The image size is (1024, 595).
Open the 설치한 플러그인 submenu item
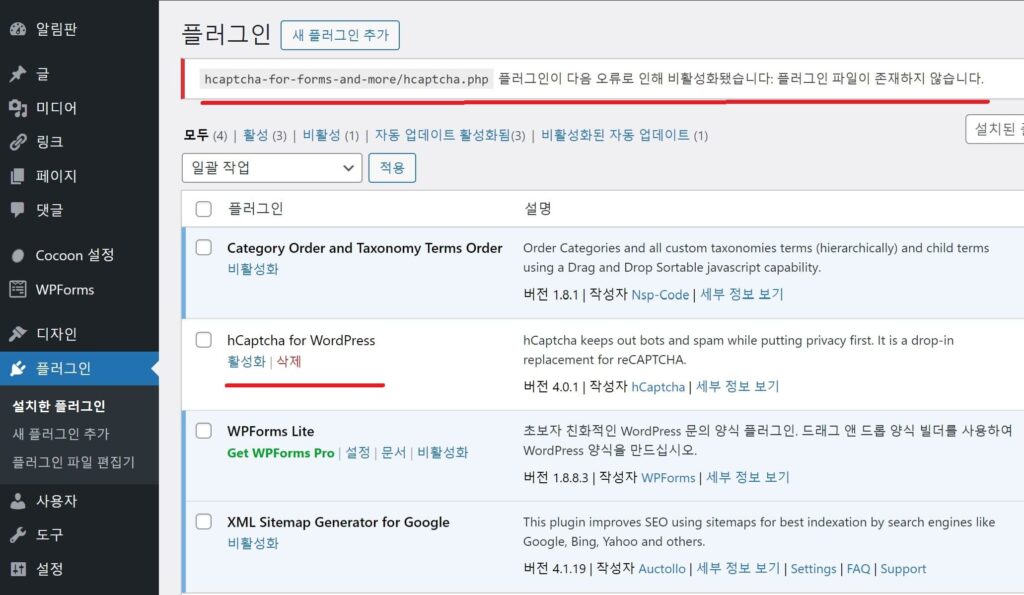(59, 406)
